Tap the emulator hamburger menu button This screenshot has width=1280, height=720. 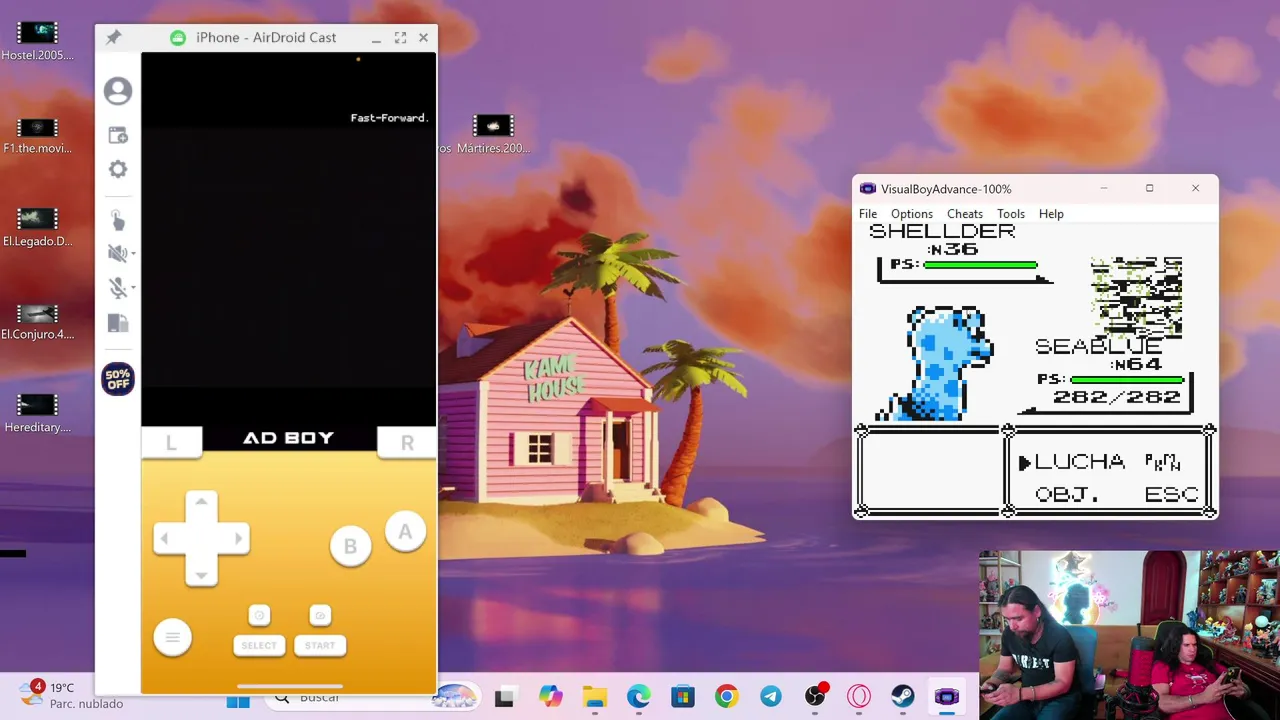172,637
